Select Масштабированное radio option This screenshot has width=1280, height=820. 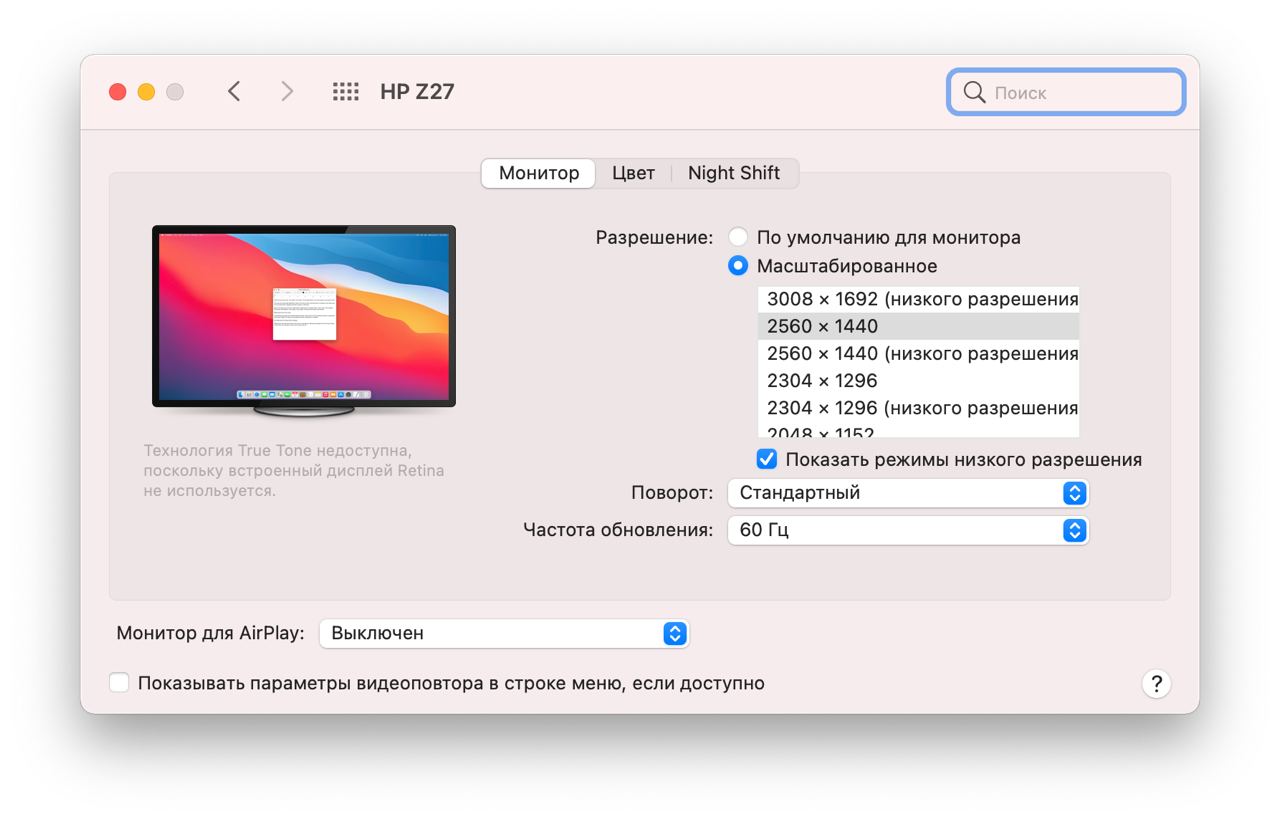[738, 266]
